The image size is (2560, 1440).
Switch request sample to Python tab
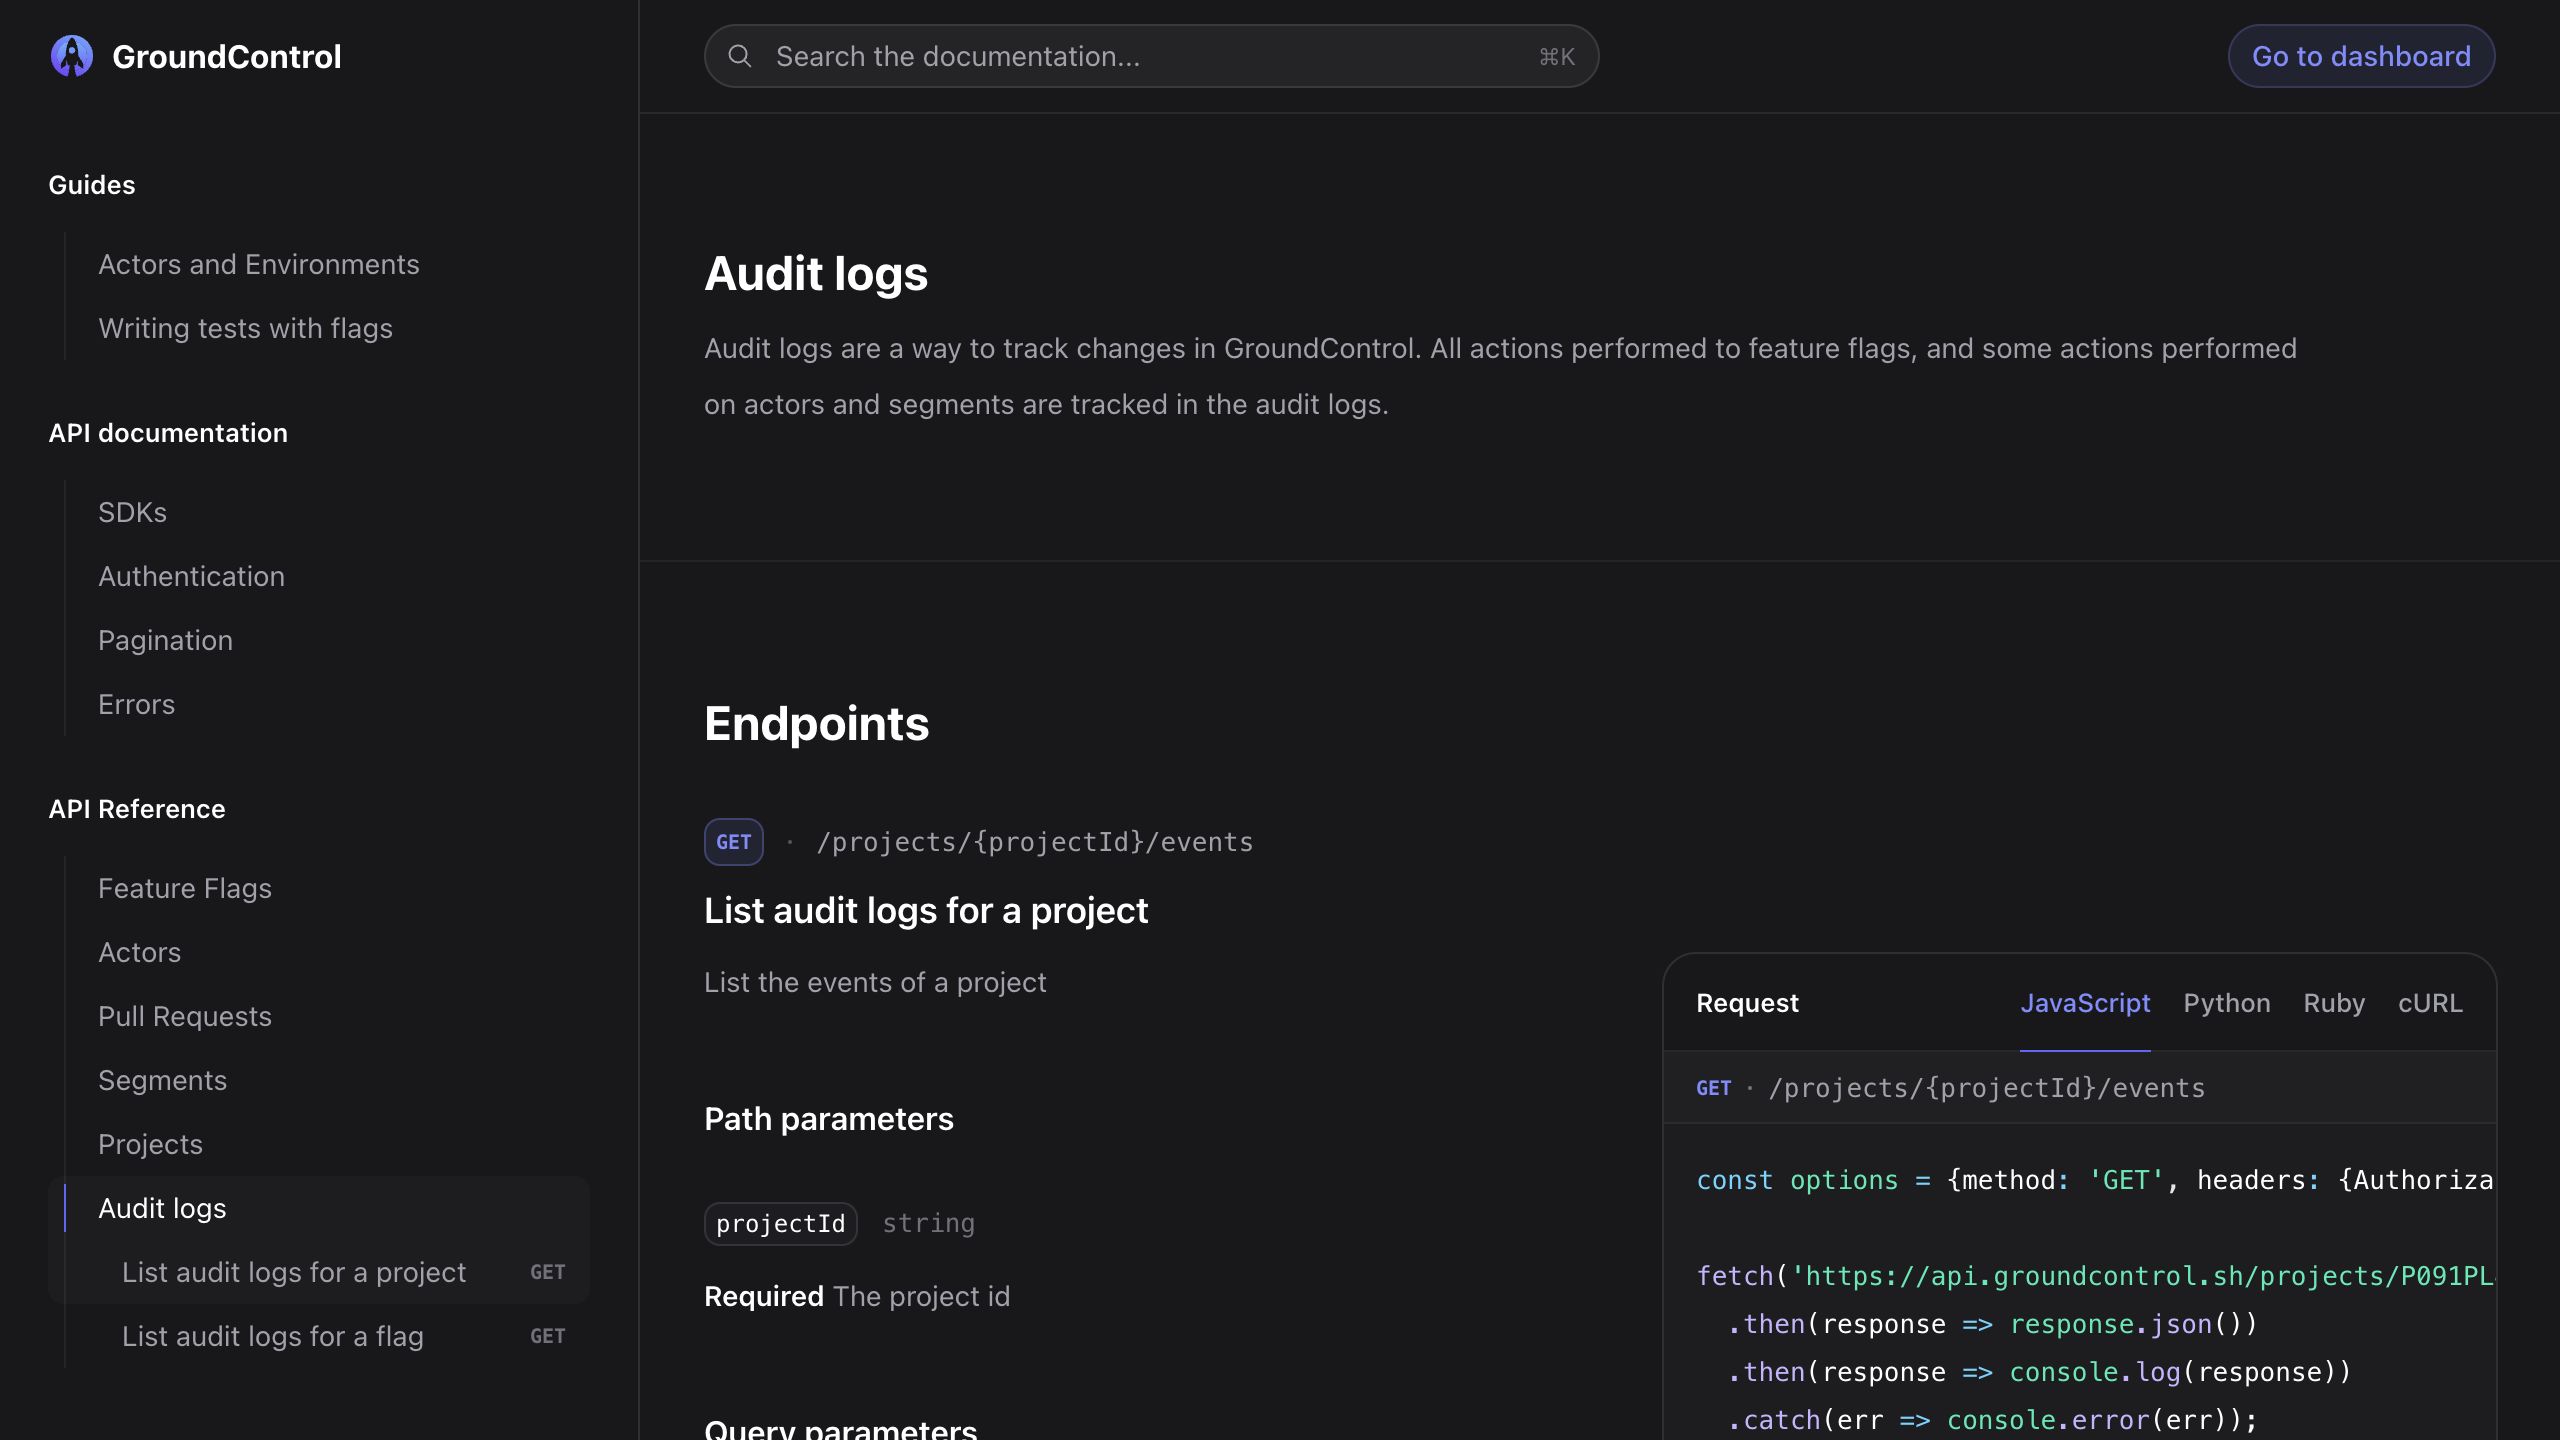2226,1003
